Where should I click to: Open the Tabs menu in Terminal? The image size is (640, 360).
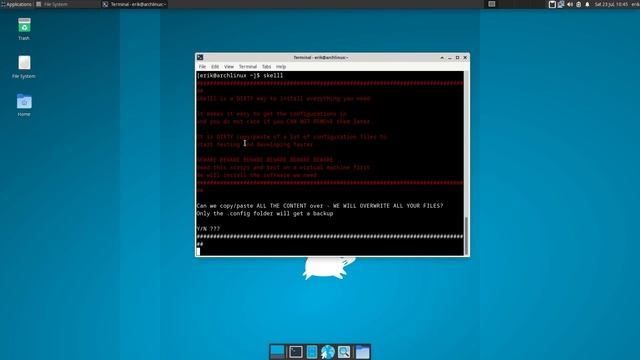267,67
